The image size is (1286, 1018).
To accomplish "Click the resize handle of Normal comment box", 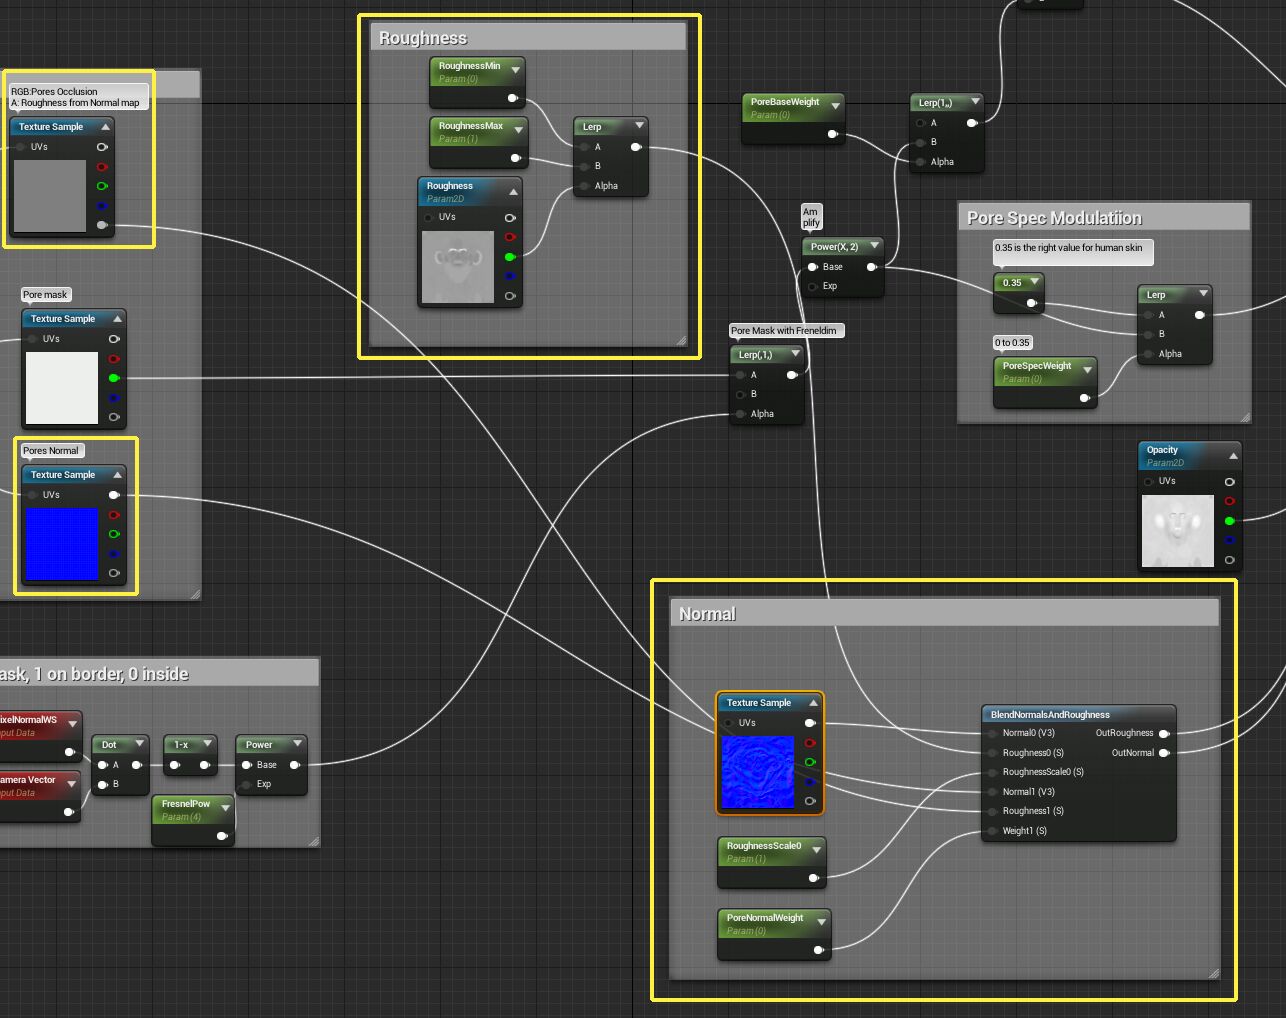I will click(x=1213, y=973).
